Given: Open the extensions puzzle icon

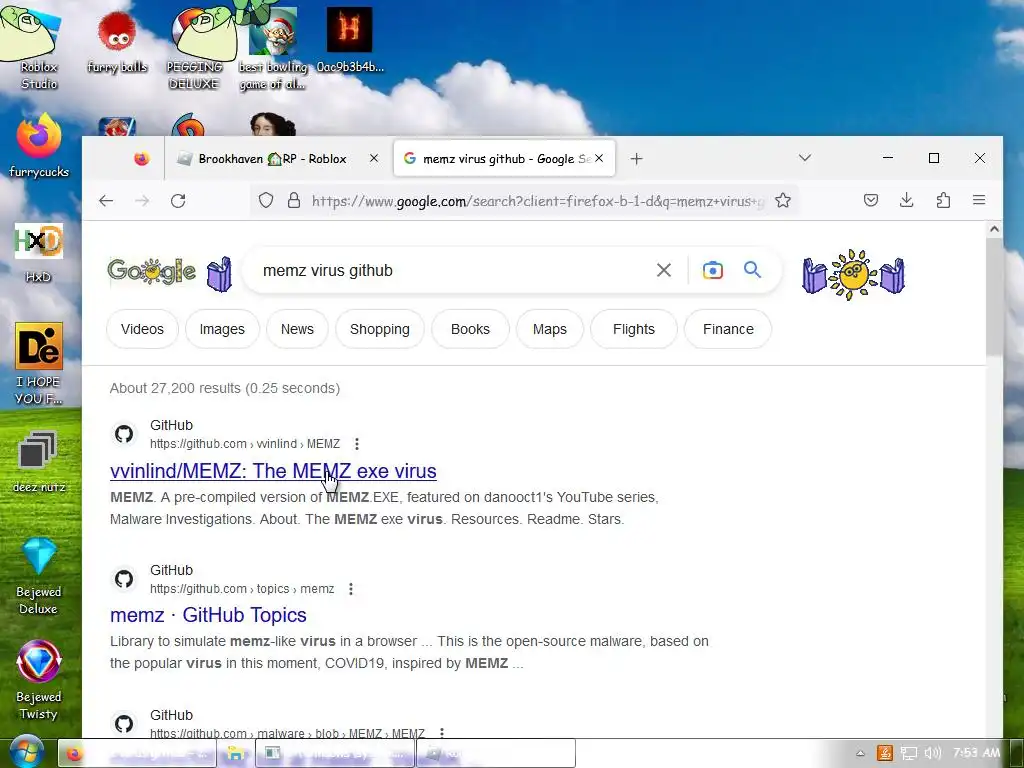Looking at the screenshot, I should coord(943,200).
